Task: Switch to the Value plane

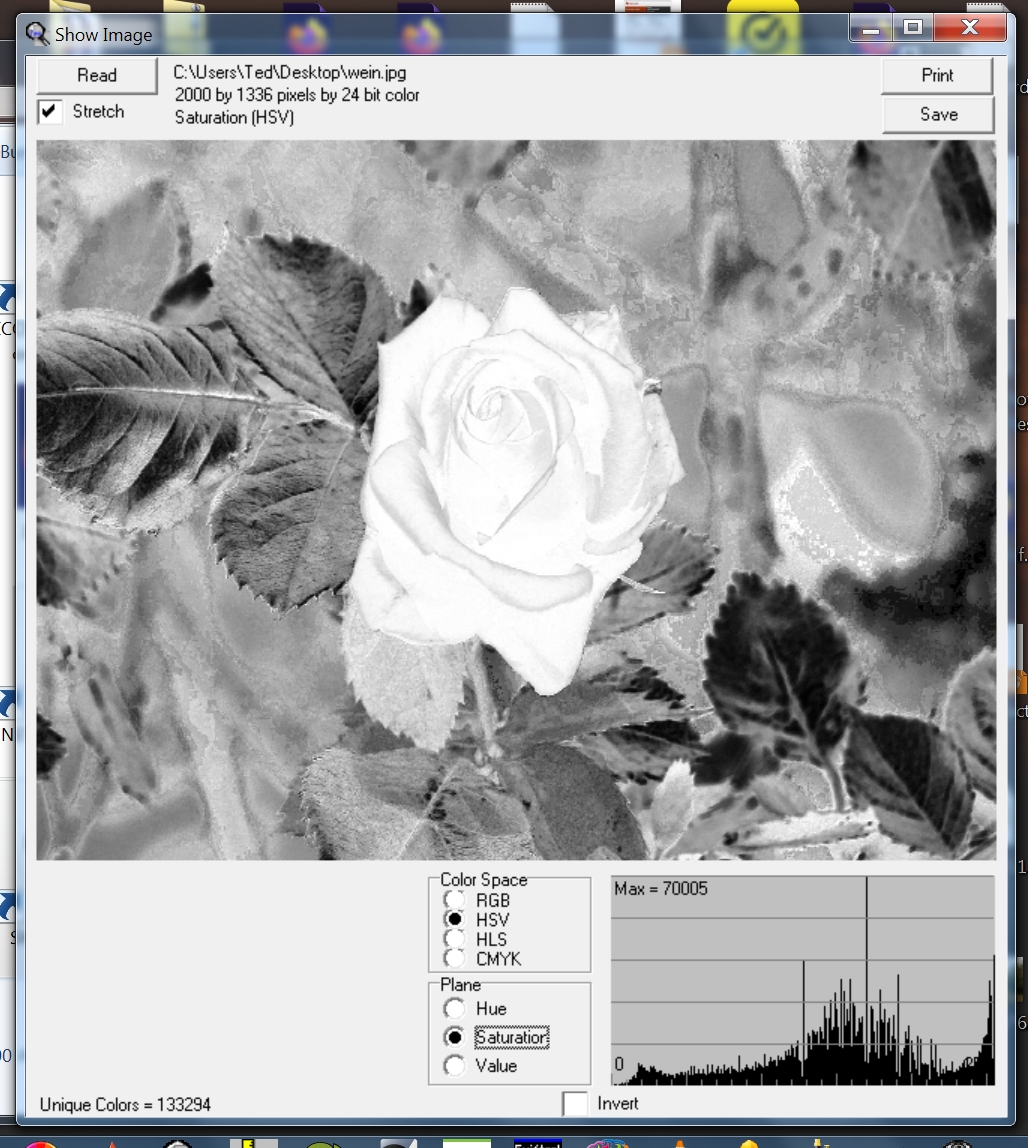Action: (x=455, y=1066)
